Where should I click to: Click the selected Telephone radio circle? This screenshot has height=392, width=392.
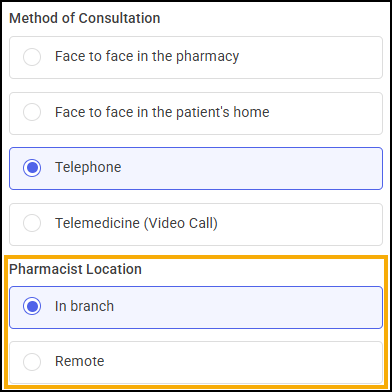tap(32, 168)
